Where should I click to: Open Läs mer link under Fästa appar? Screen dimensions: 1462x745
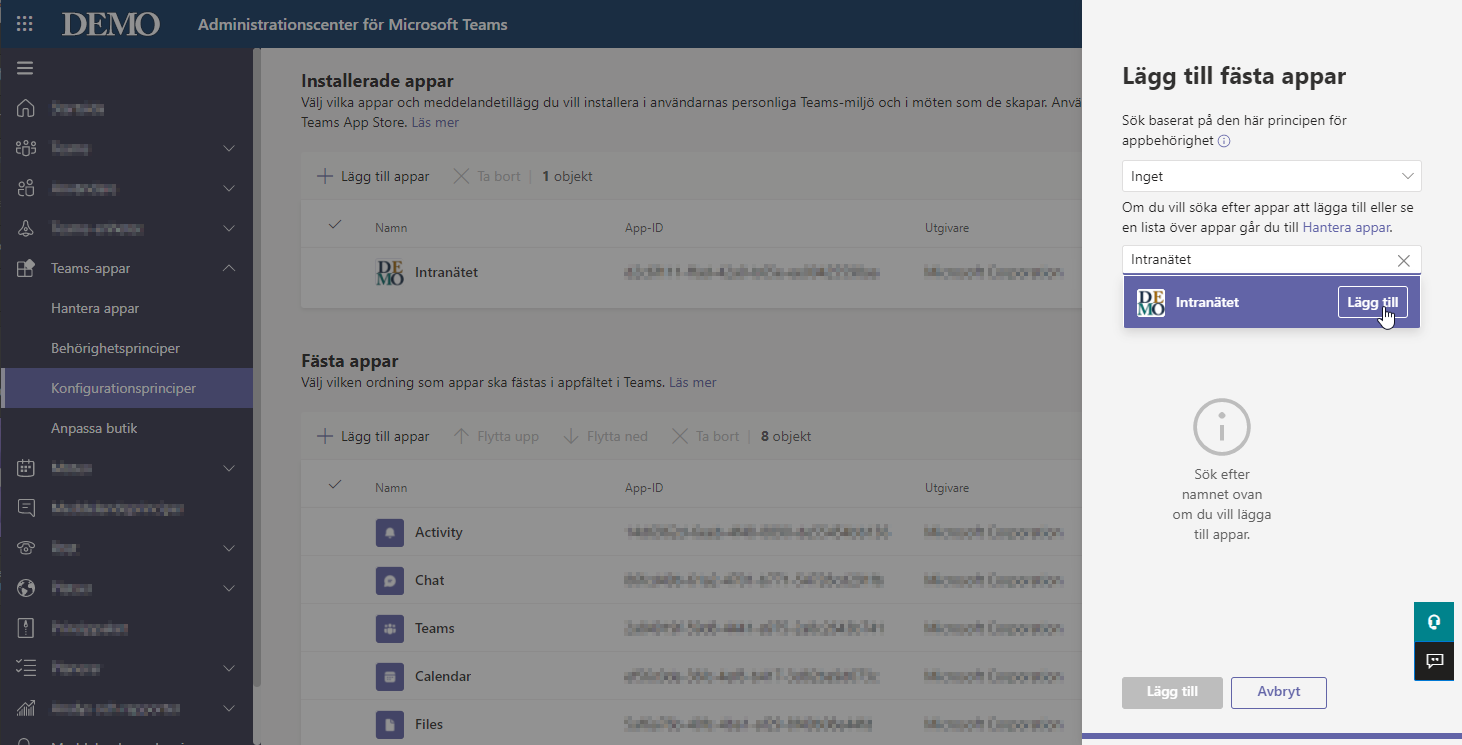(x=693, y=382)
